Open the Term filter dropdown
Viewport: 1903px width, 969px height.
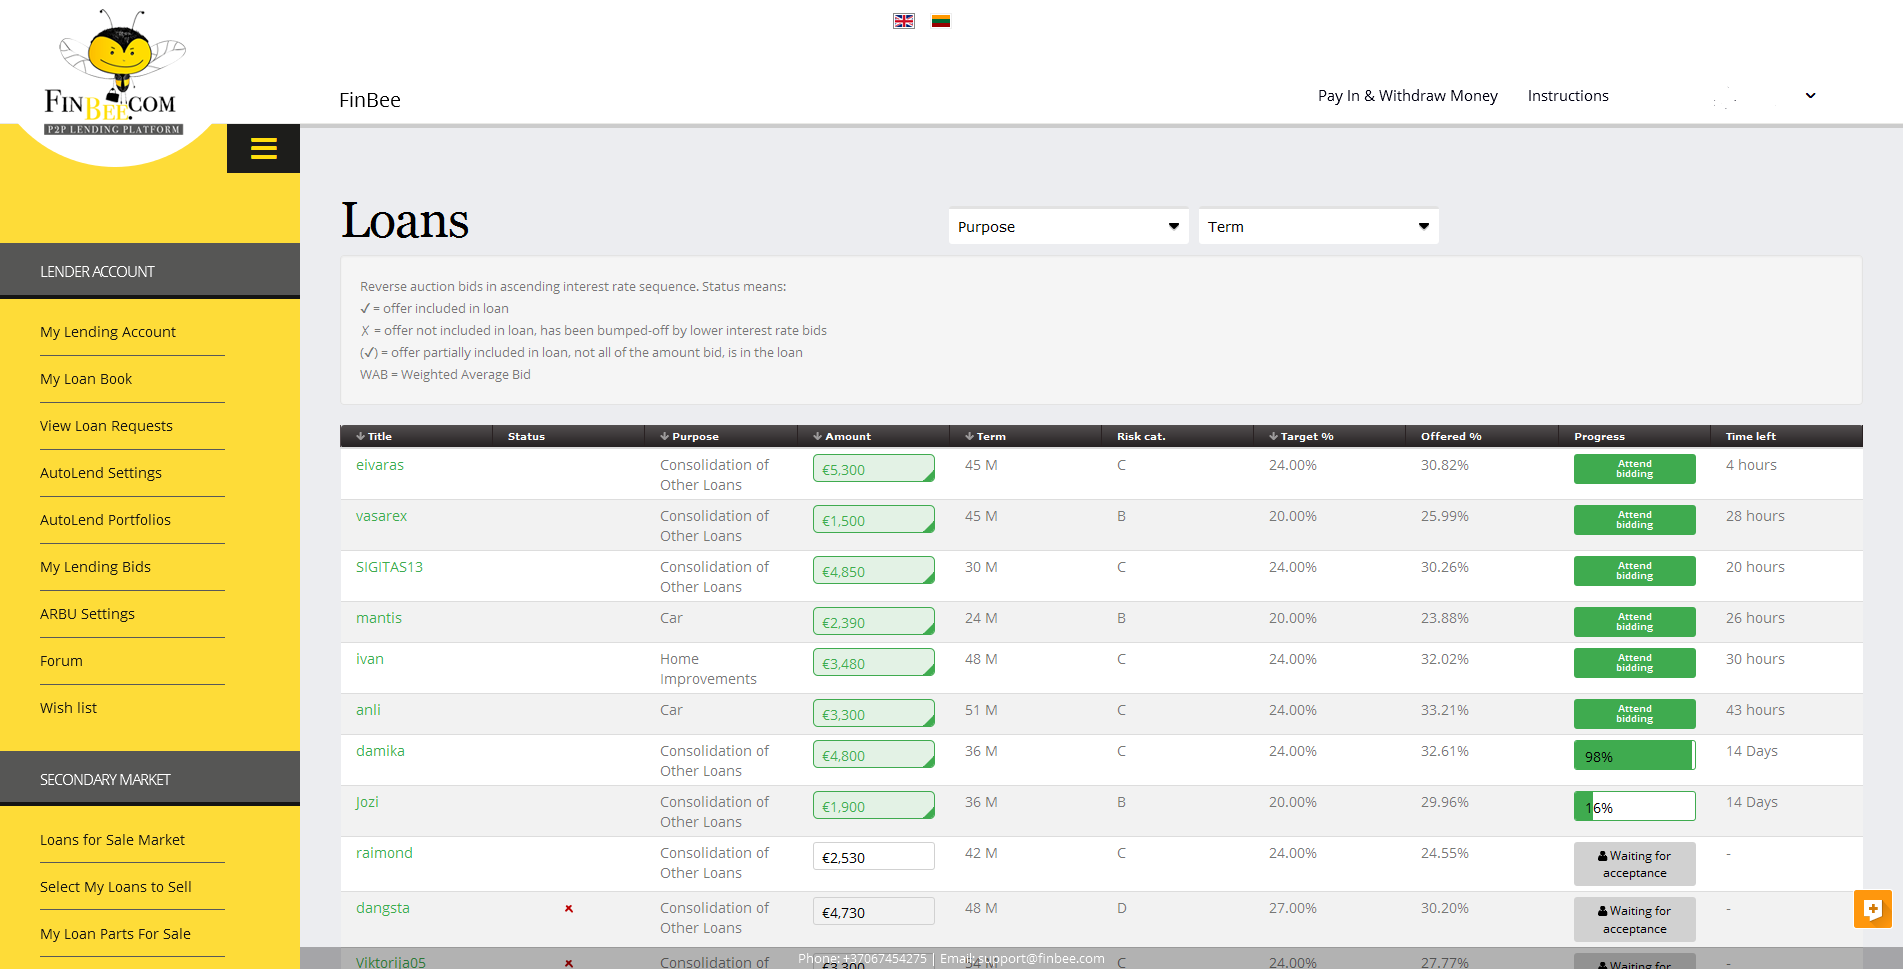point(1318,227)
